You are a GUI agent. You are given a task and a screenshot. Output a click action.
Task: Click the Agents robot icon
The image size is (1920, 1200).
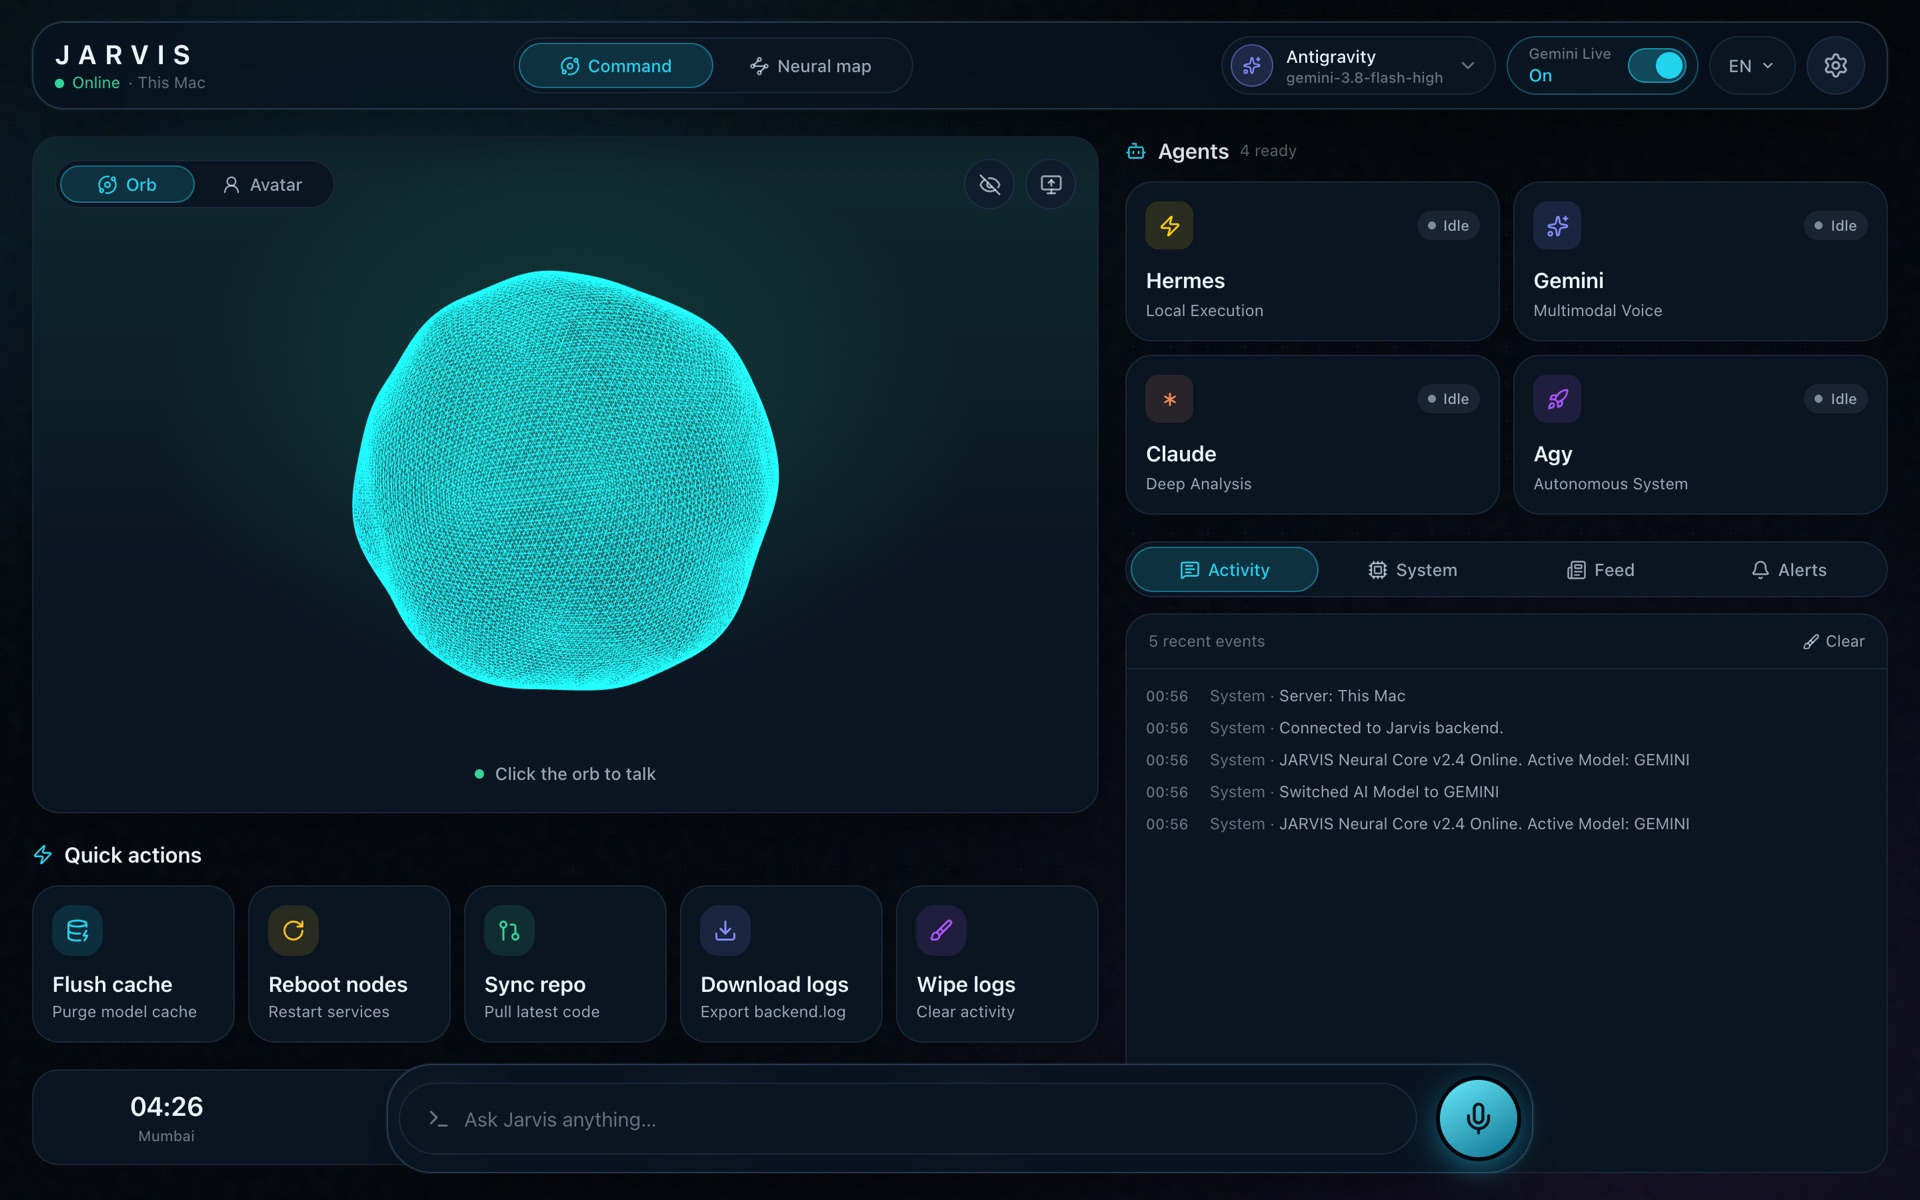[1136, 151]
